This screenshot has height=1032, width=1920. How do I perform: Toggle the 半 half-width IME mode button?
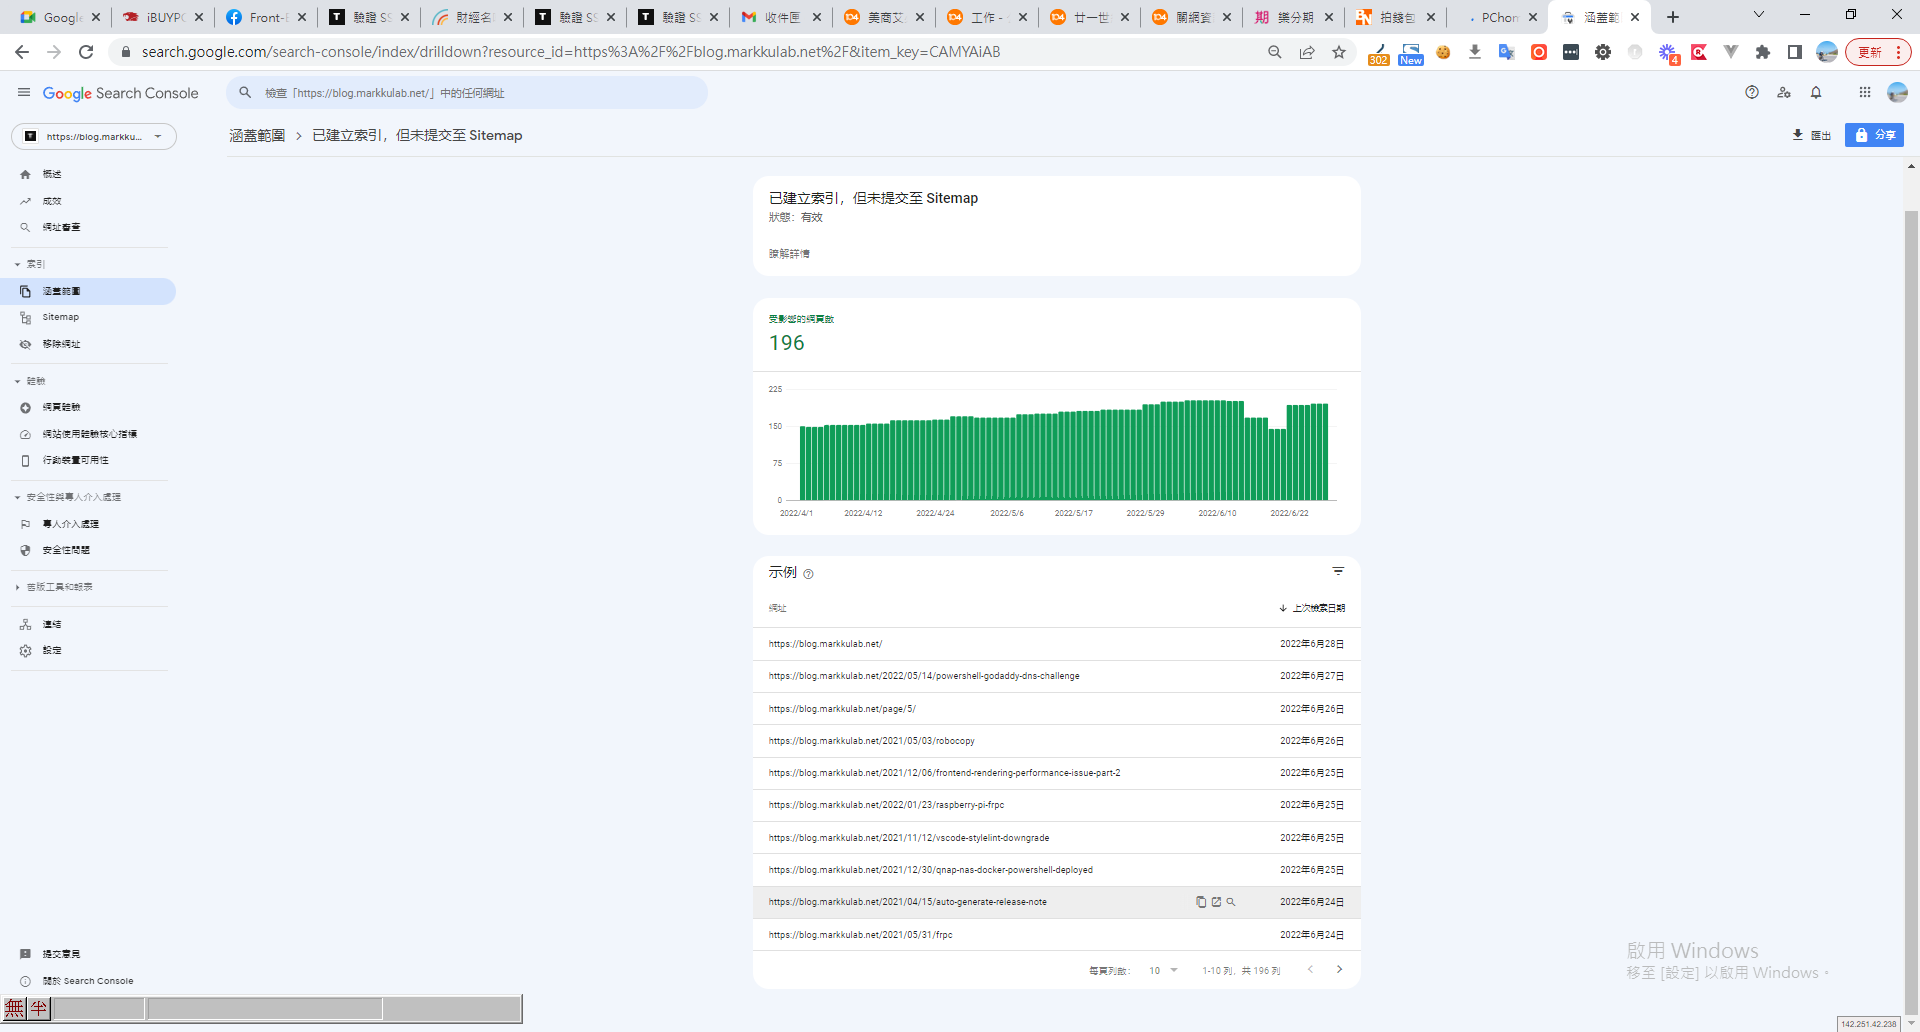point(39,1008)
